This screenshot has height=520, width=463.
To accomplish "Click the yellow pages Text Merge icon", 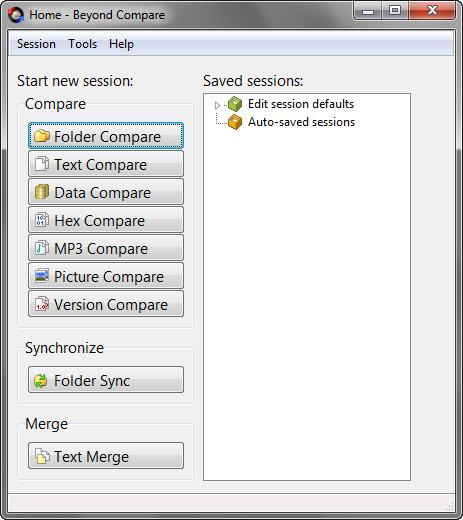I will click(42, 456).
